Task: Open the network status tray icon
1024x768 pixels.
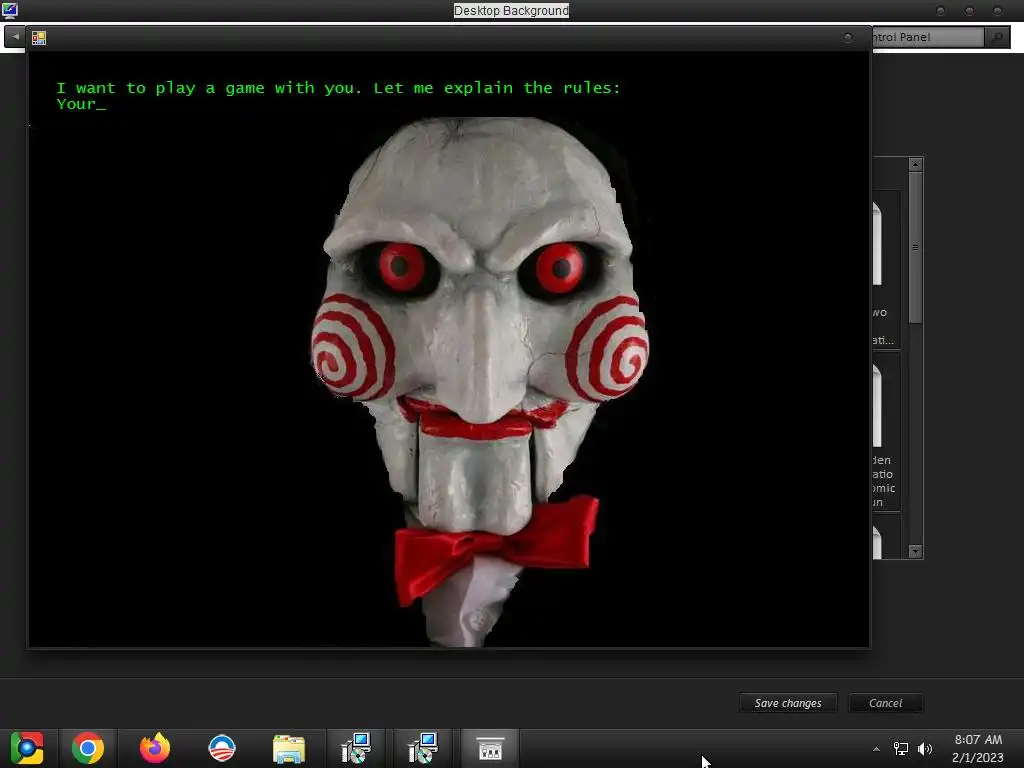Action: pyautogui.click(x=901, y=749)
